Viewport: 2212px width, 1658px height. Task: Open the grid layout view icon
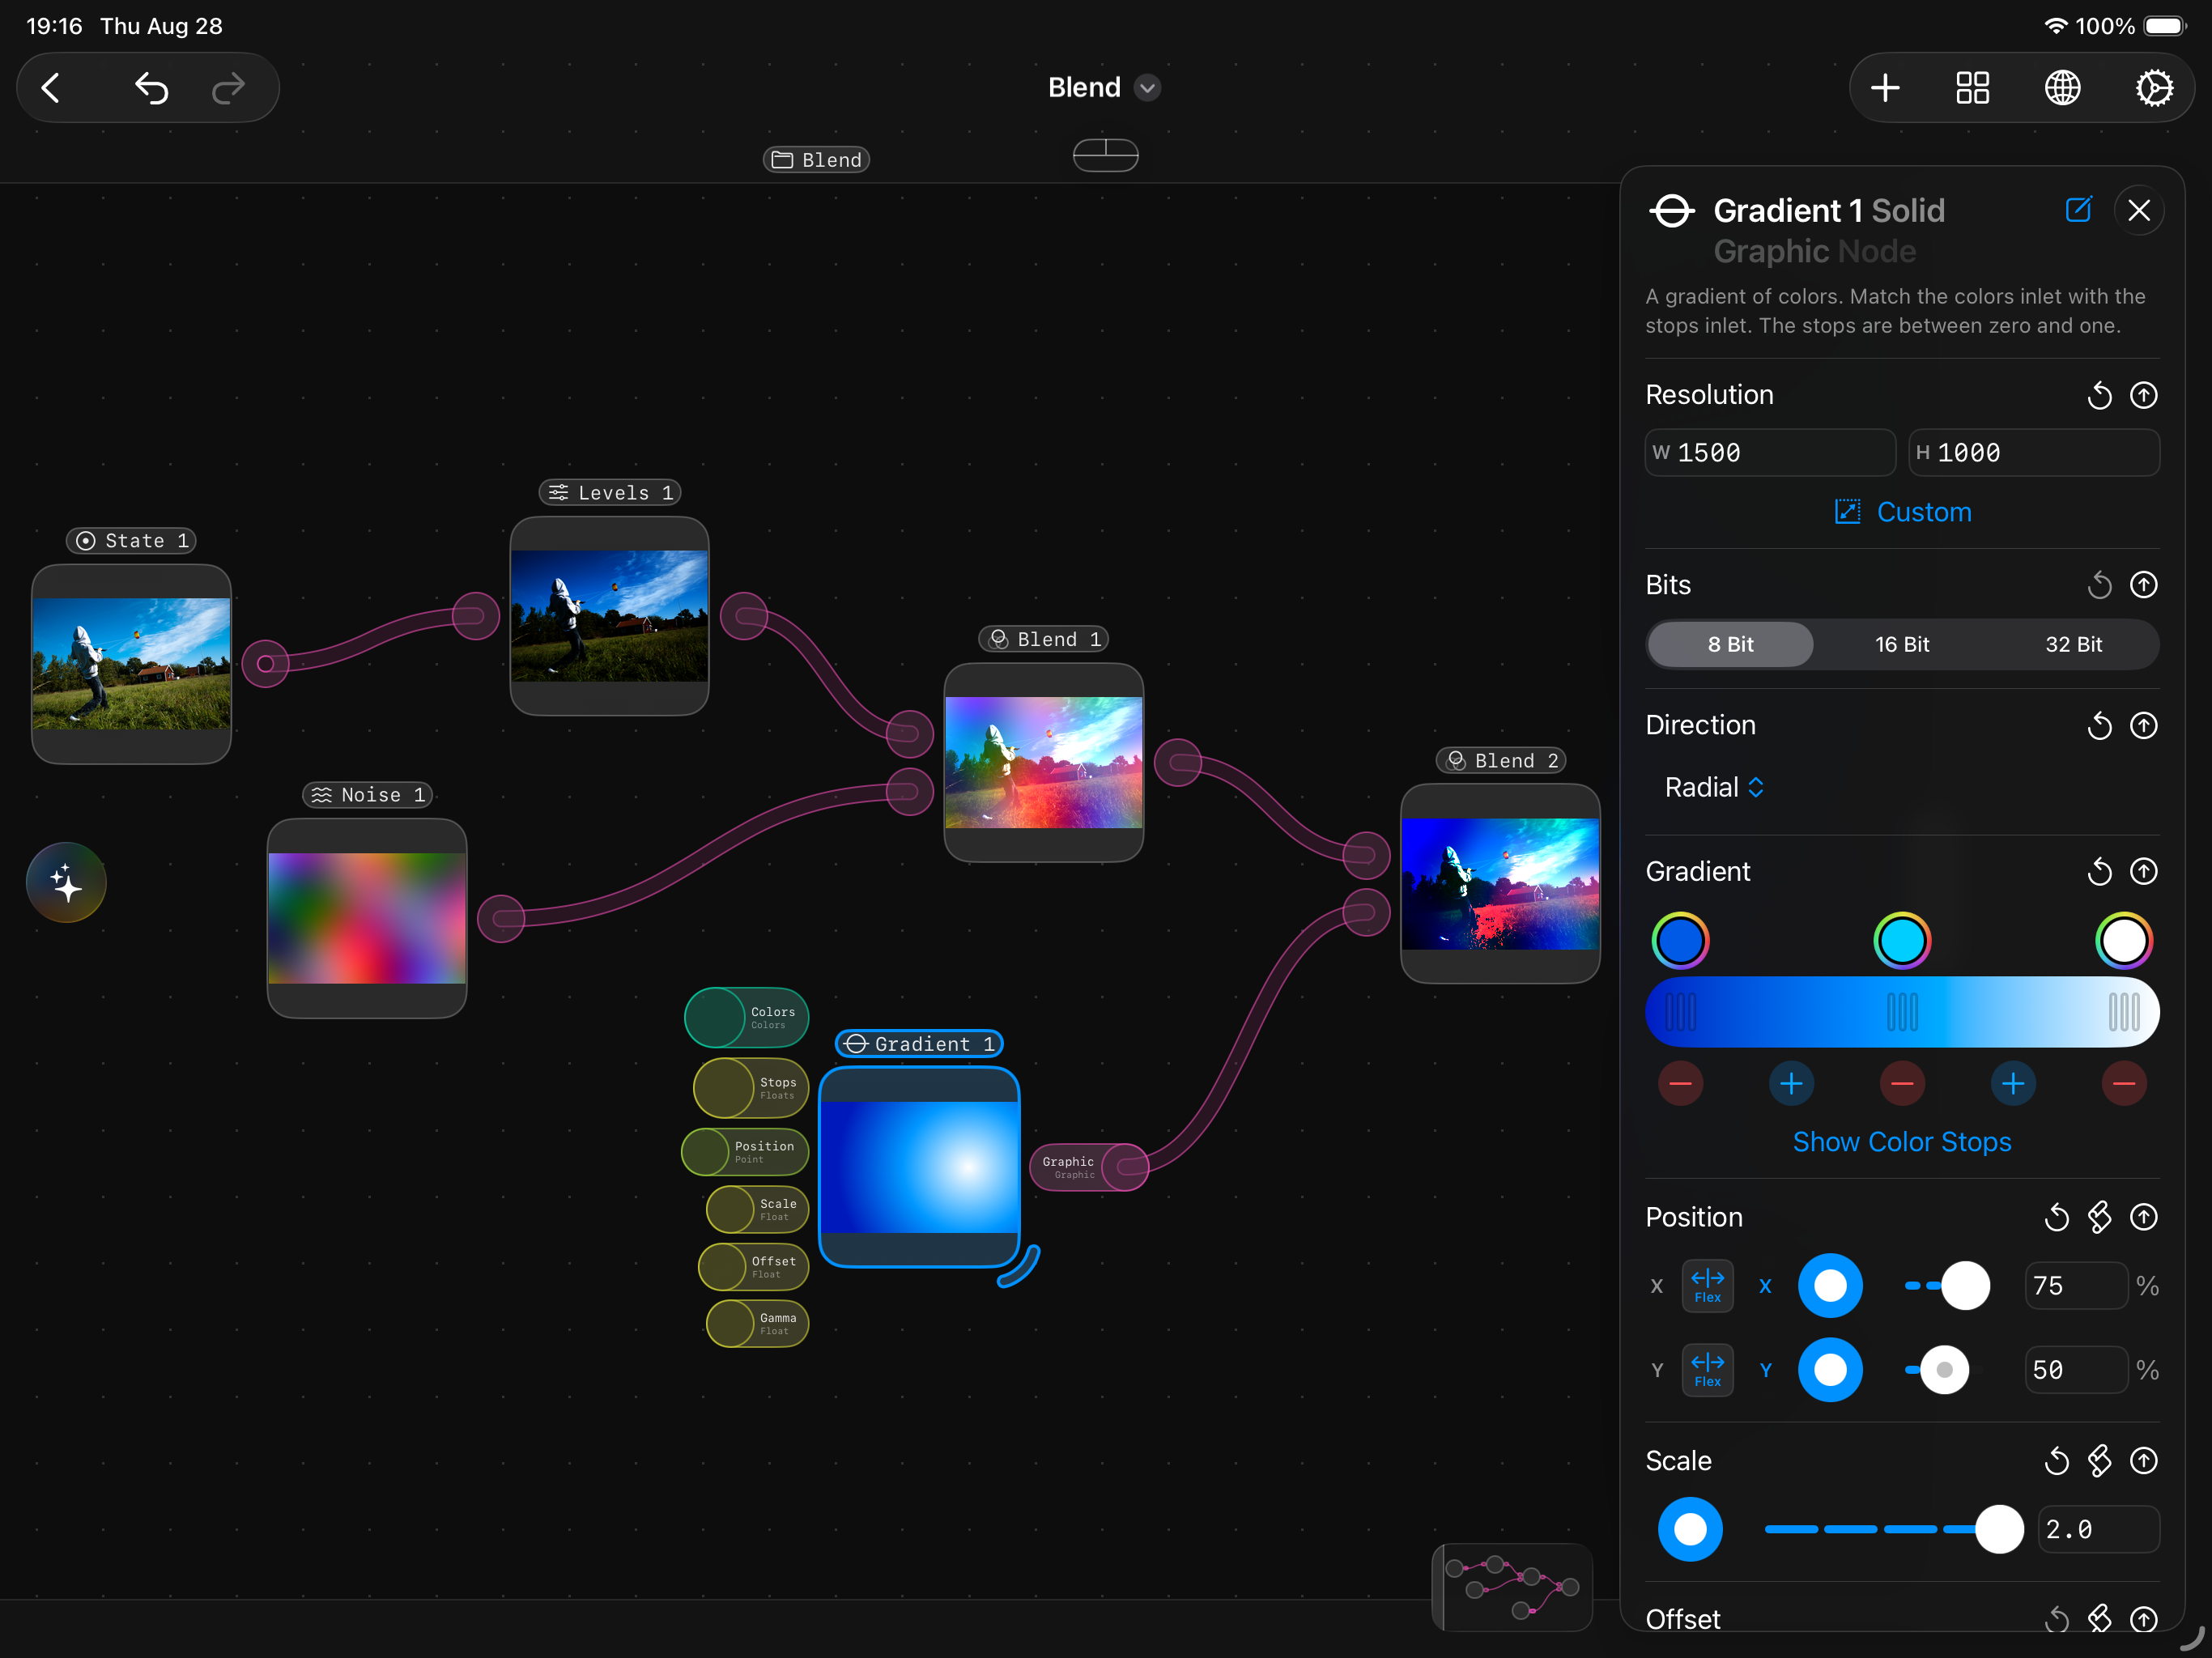pos(1972,88)
